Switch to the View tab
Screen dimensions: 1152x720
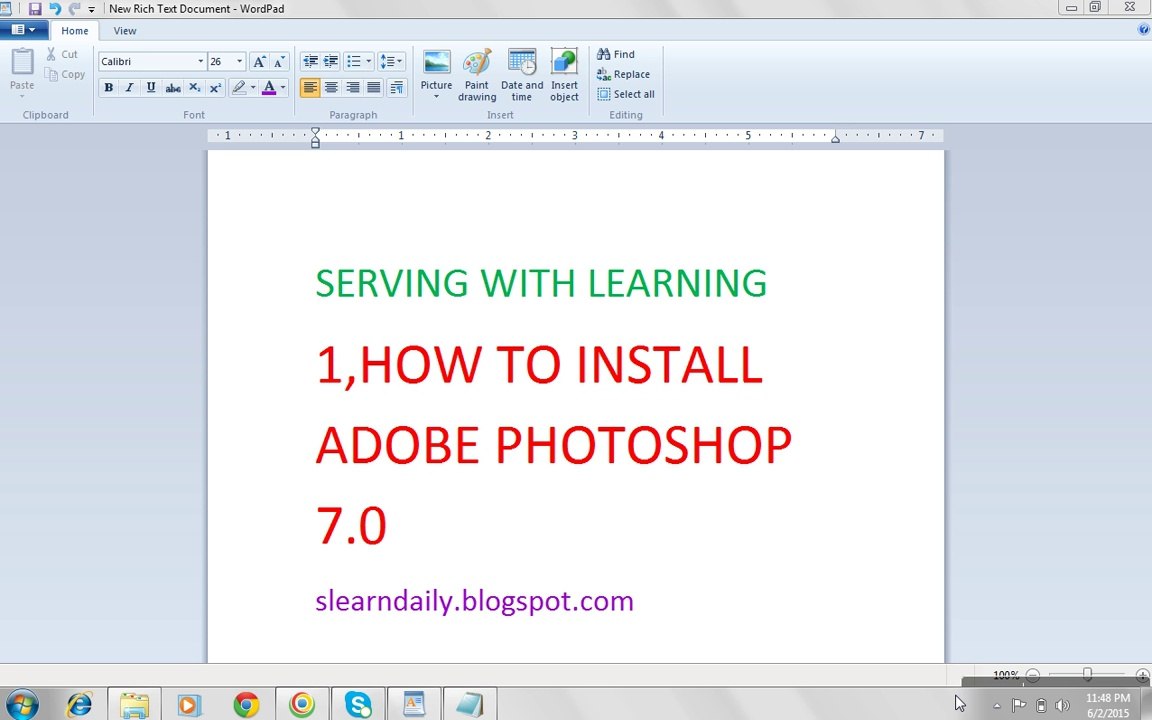point(125,31)
